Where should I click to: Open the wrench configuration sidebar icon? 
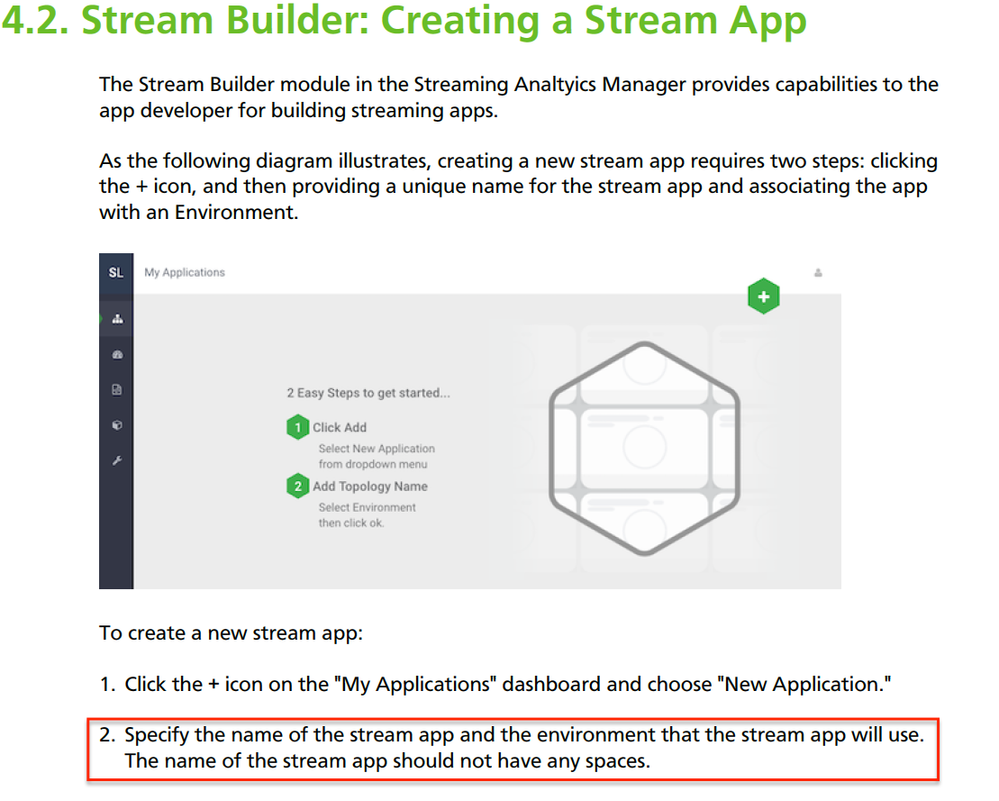pyautogui.click(x=117, y=461)
